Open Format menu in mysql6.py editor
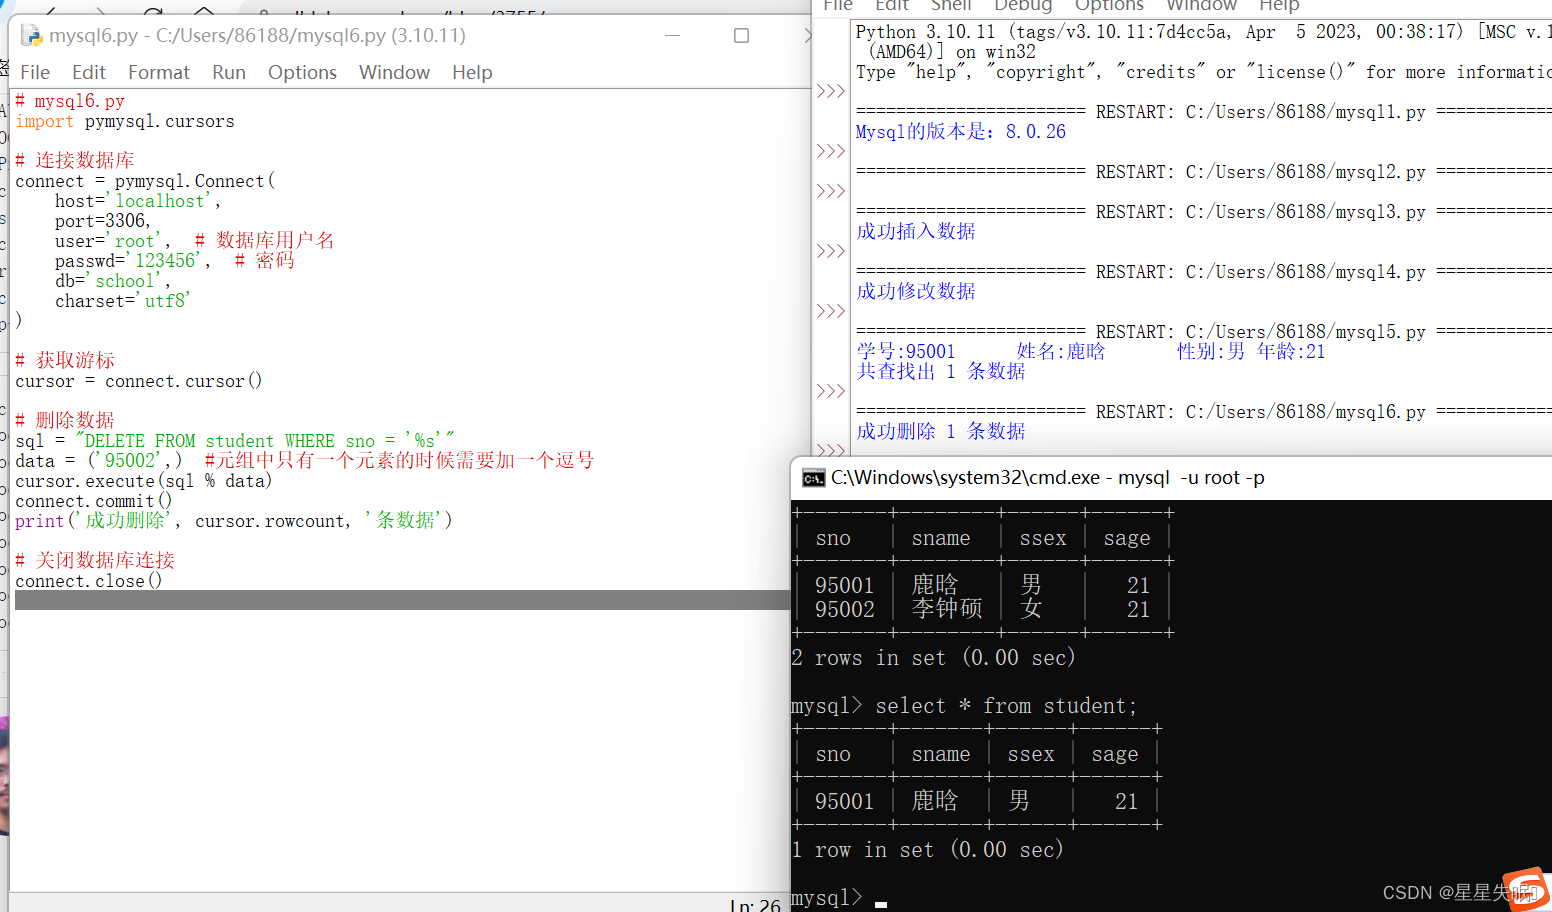Image resolution: width=1552 pixels, height=912 pixels. point(159,72)
